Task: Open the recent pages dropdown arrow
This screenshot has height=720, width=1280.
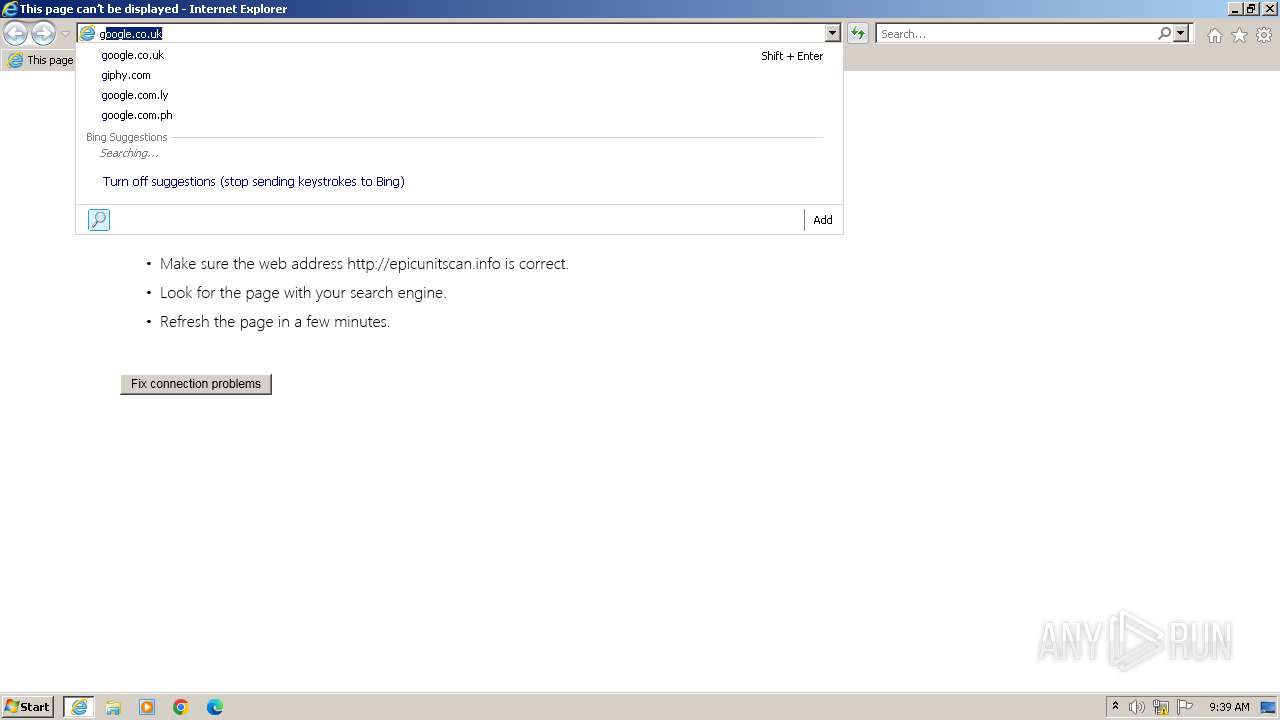Action: (x=65, y=34)
